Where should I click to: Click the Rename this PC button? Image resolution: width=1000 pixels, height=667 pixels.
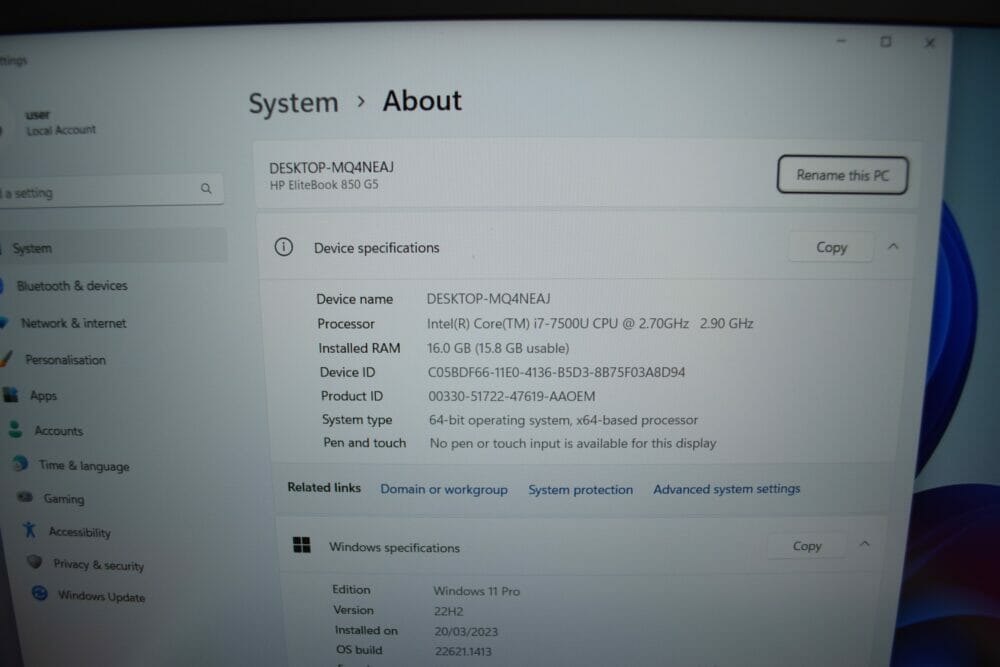pos(842,175)
